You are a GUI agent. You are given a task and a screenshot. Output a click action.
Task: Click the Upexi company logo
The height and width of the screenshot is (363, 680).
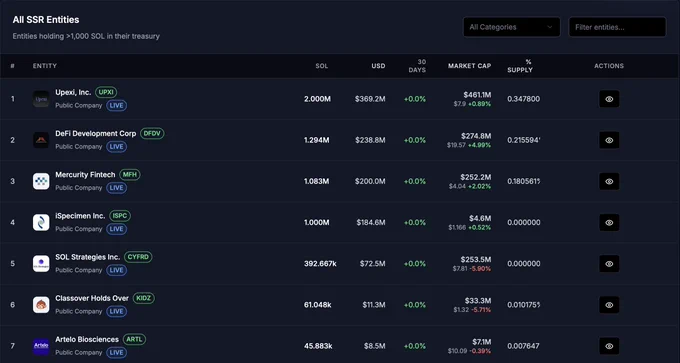click(41, 99)
